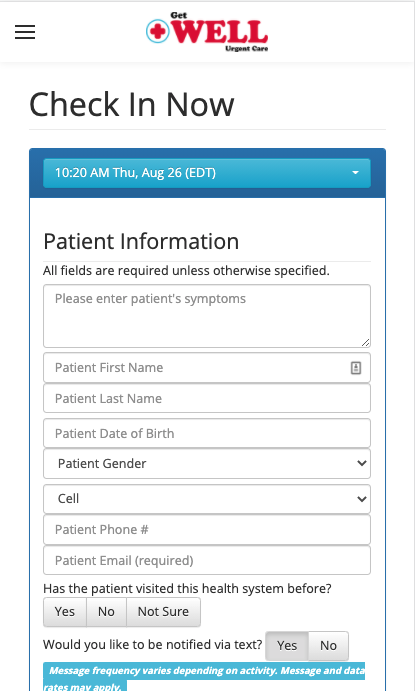Expand the Patient Gender dropdown
The image size is (415, 691).
point(207,464)
